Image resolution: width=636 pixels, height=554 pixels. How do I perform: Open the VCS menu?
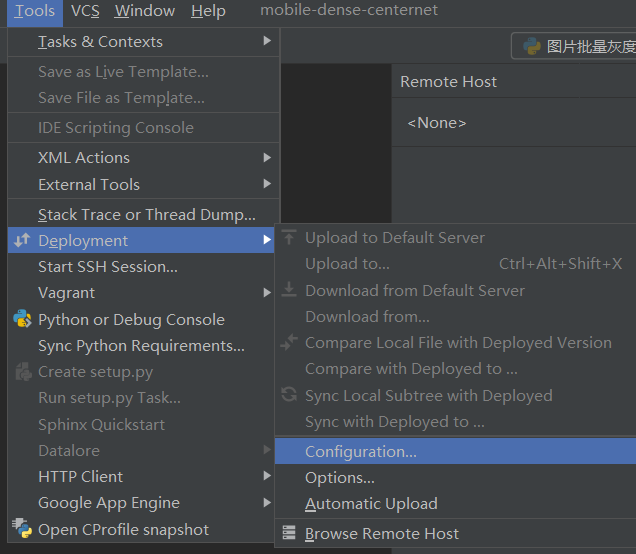(x=85, y=11)
